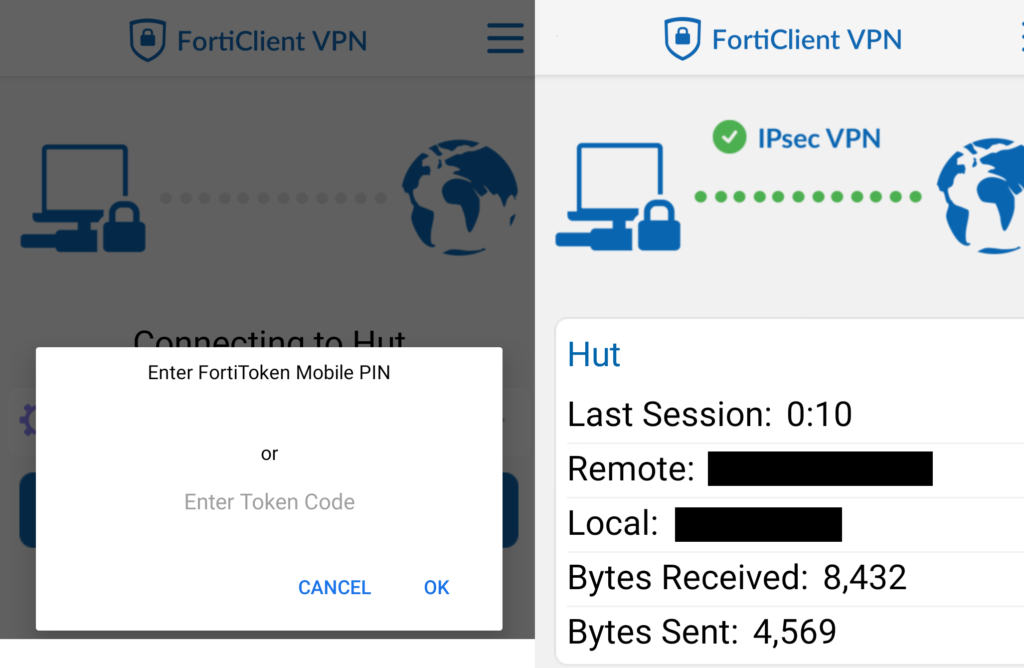The width and height of the screenshot is (1024, 668).
Task: Confirm the token dialog with OK
Action: (x=436, y=587)
